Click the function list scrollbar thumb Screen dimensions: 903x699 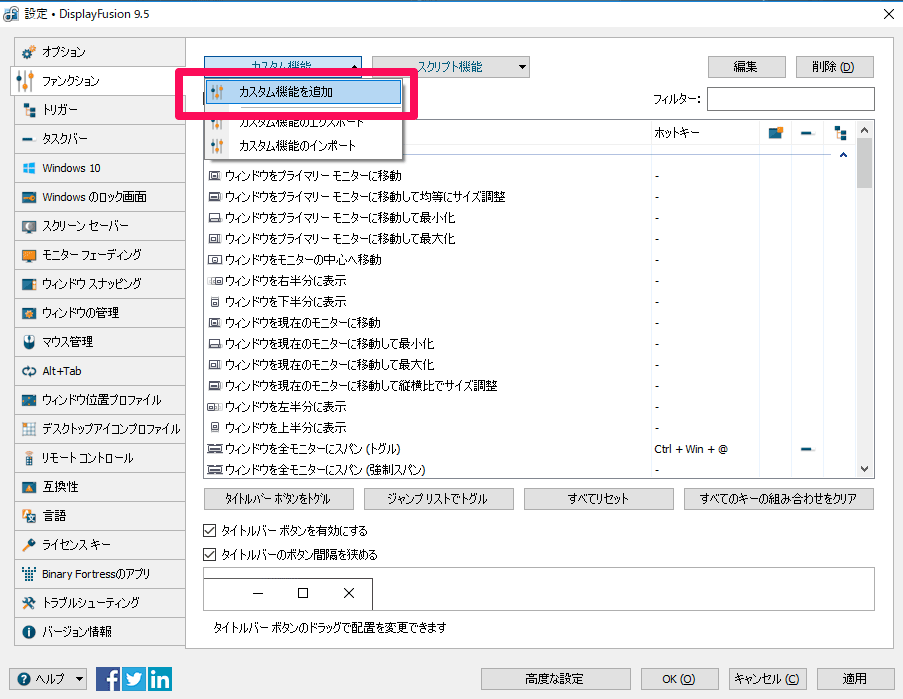click(x=864, y=164)
